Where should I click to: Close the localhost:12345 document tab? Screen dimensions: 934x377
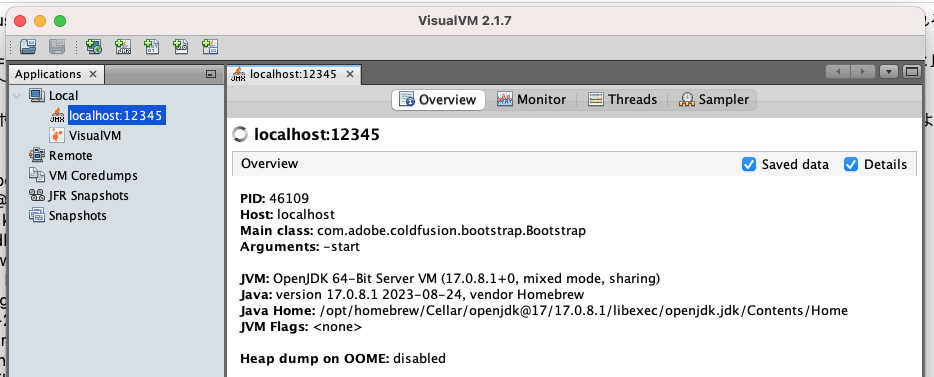point(350,74)
